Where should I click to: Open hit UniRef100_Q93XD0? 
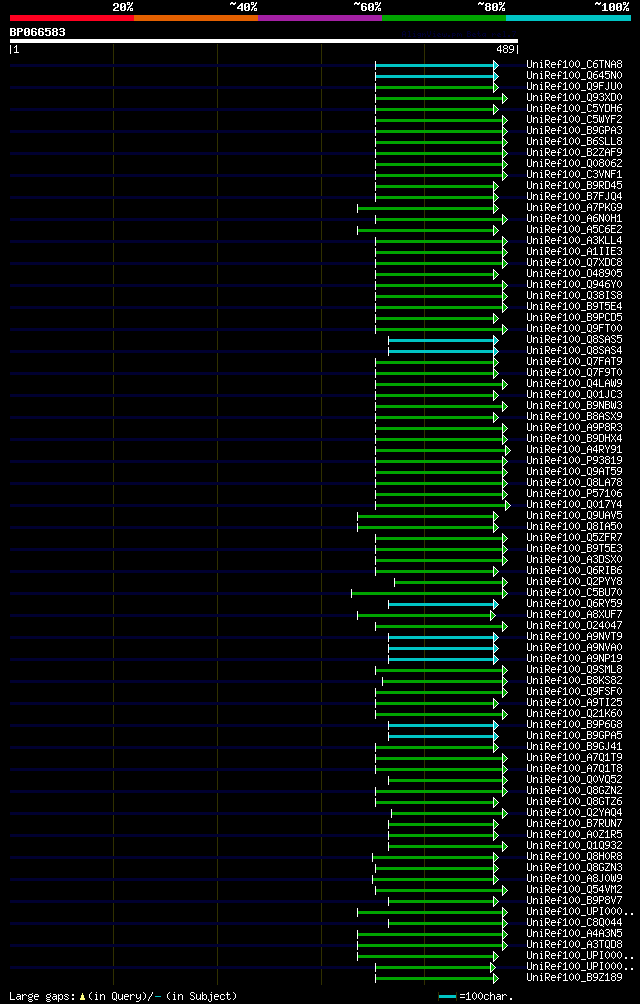click(x=573, y=97)
